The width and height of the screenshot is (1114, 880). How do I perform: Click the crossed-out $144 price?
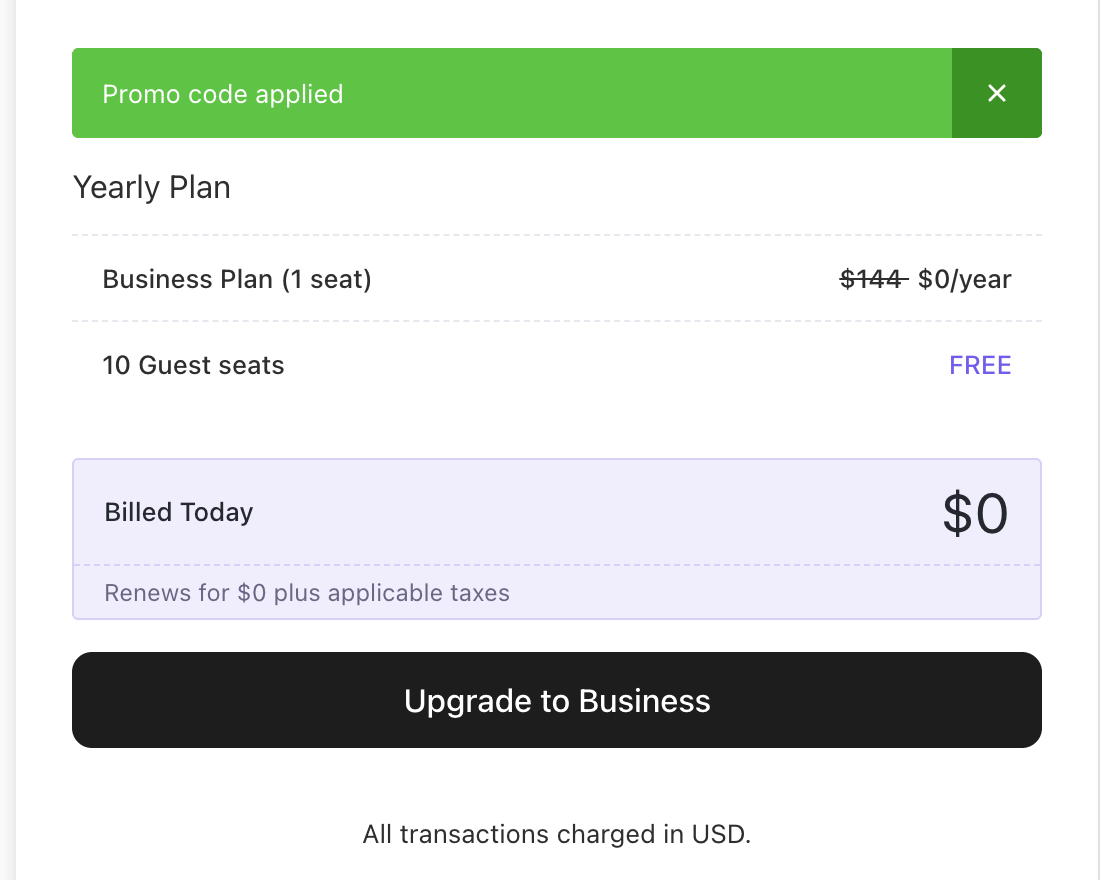872,279
